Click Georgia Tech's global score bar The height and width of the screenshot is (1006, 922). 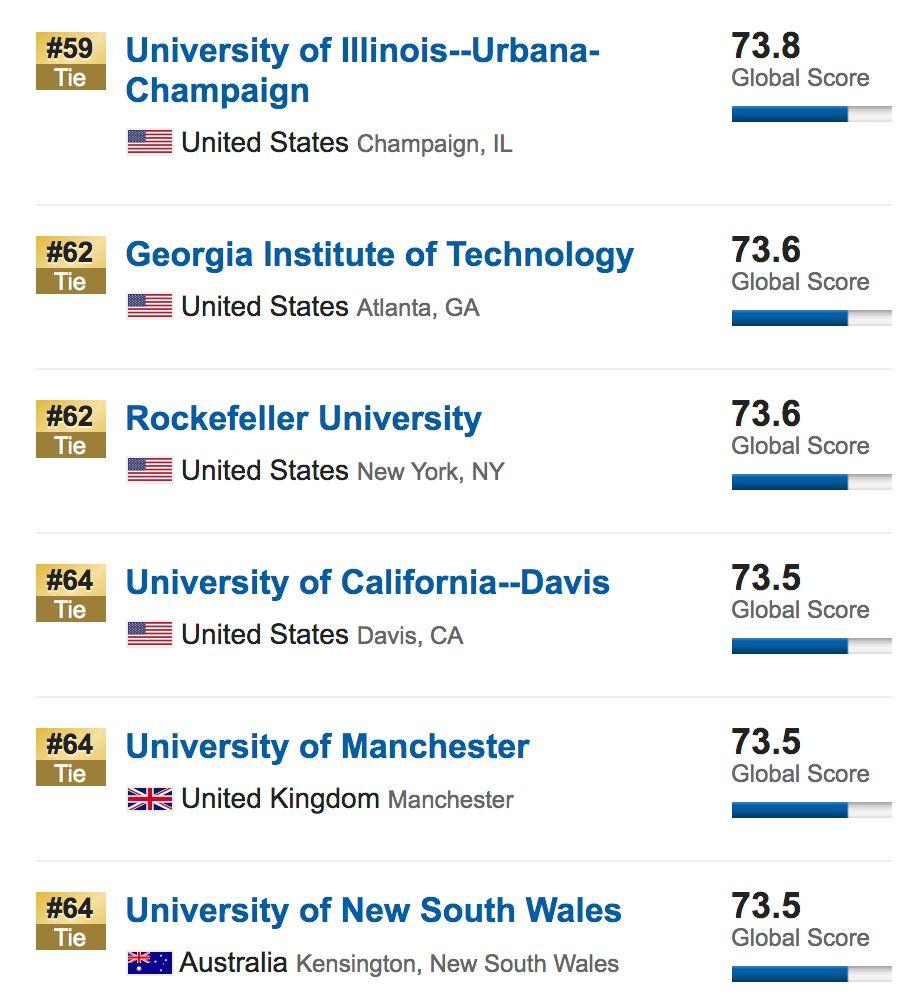(x=811, y=318)
